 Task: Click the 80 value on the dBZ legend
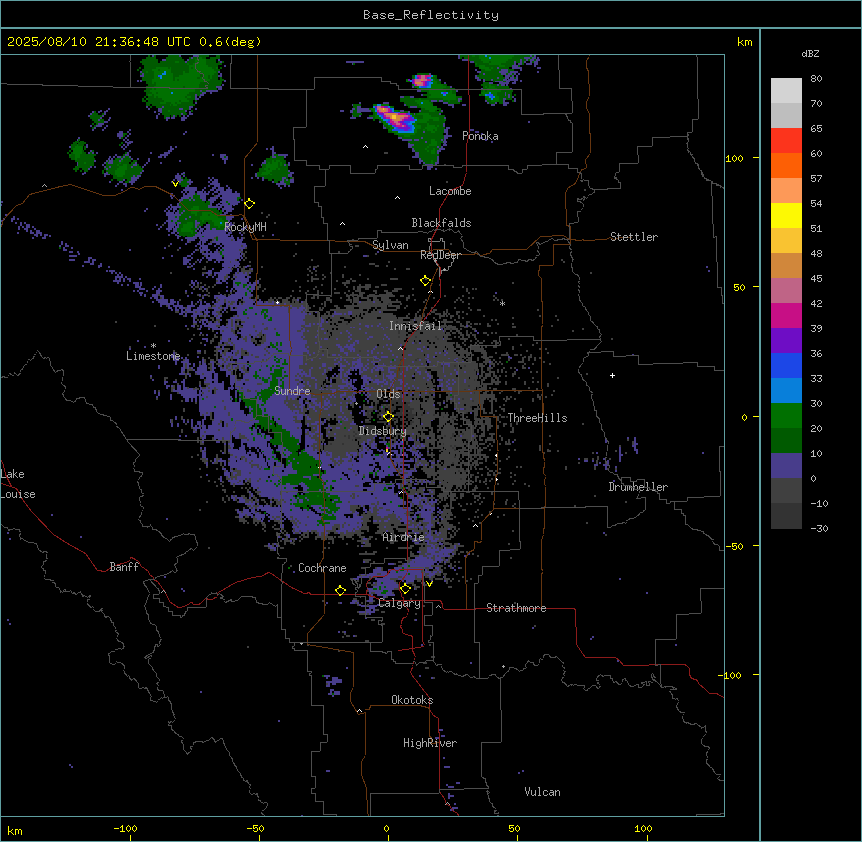[x=816, y=79]
